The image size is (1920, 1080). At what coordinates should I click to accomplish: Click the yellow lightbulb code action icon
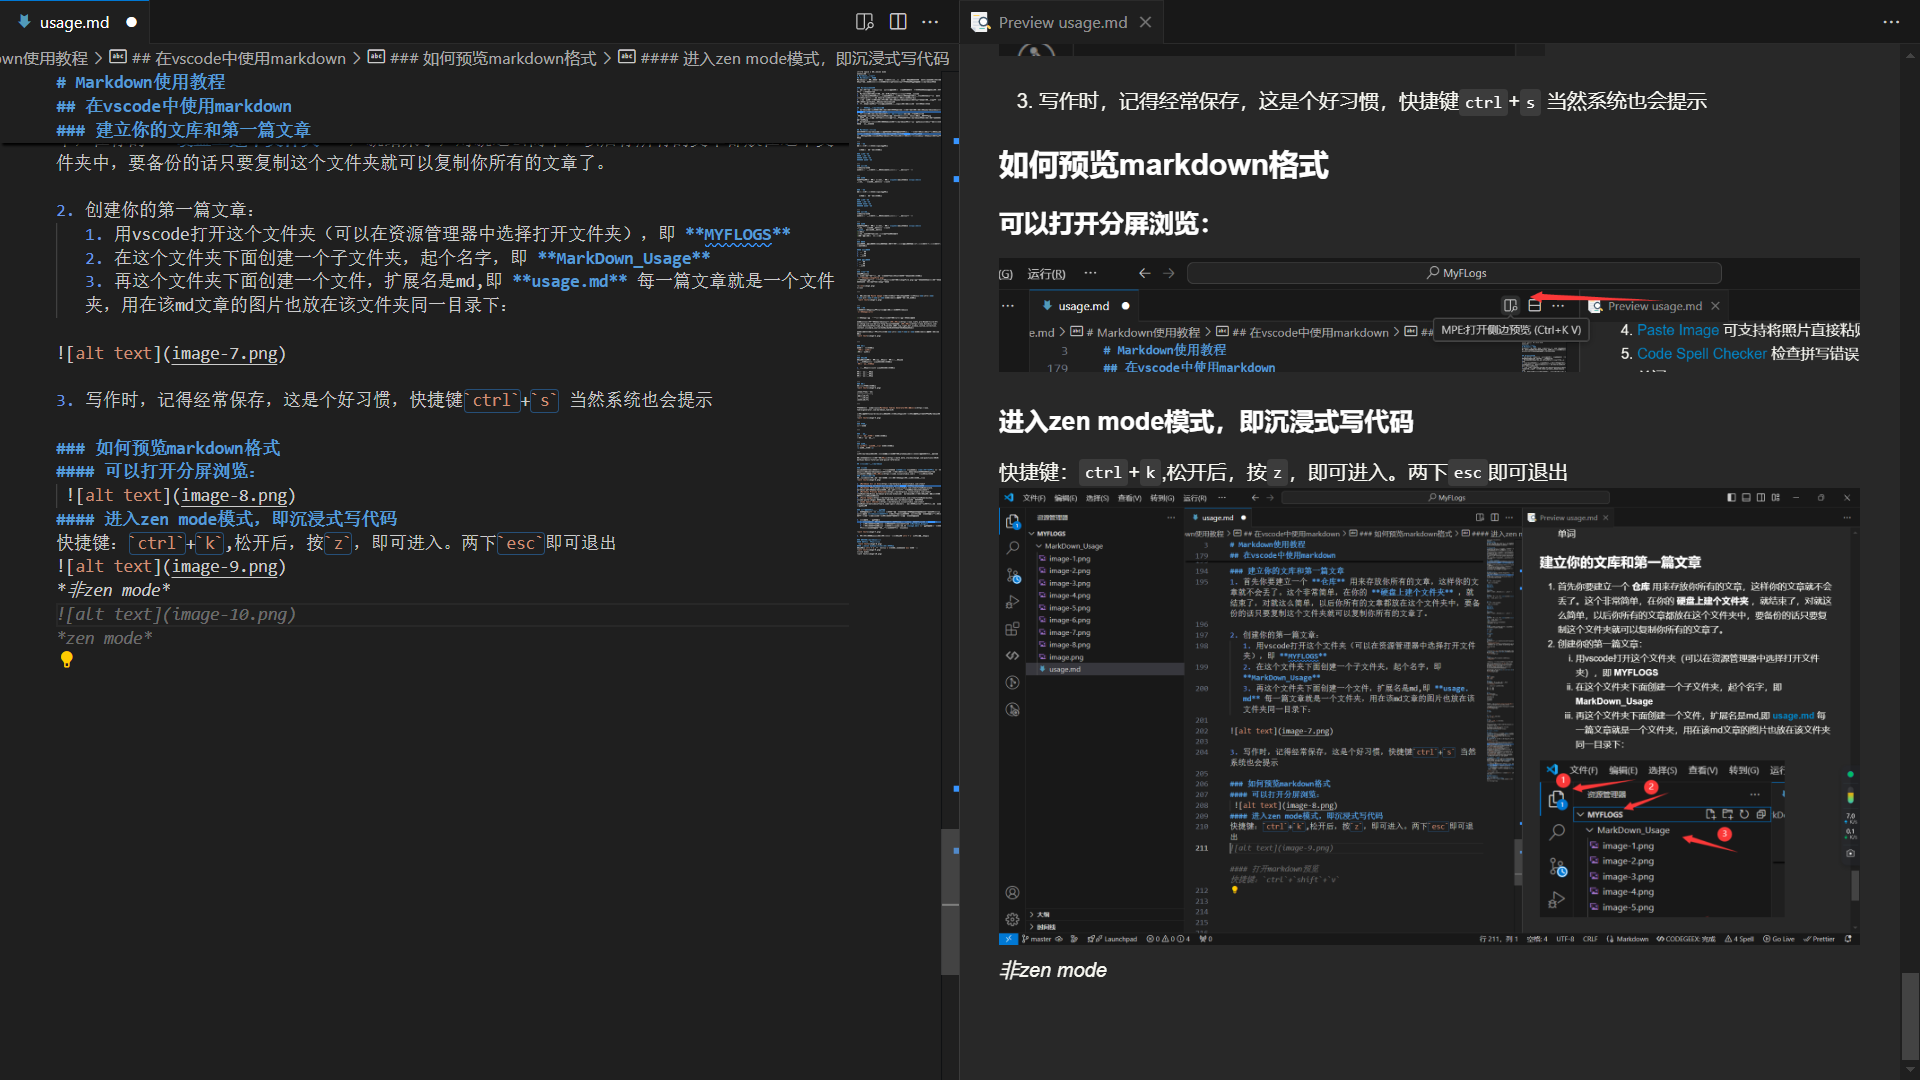click(67, 660)
